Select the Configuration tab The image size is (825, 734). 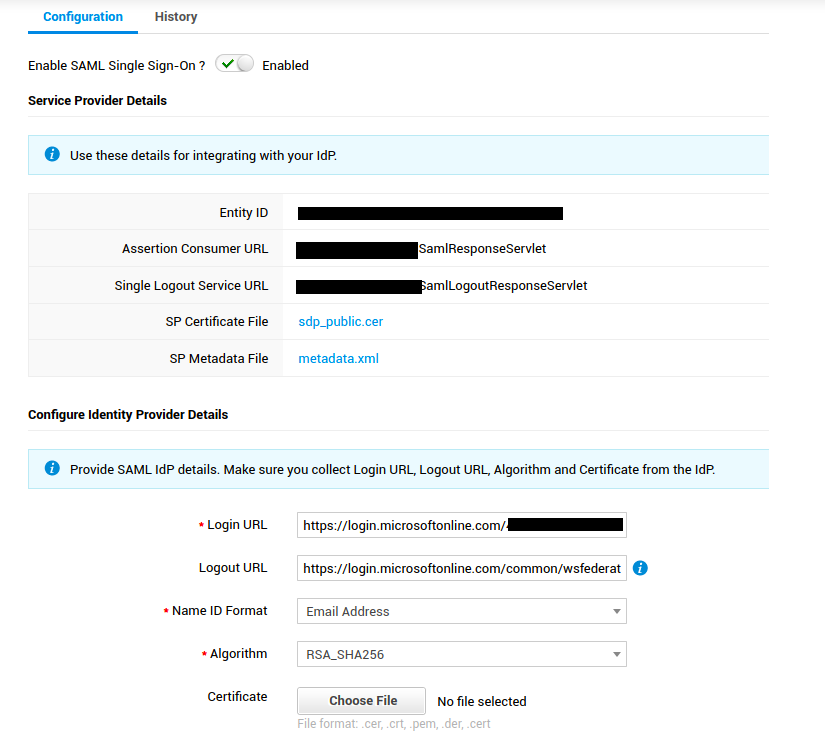83,17
